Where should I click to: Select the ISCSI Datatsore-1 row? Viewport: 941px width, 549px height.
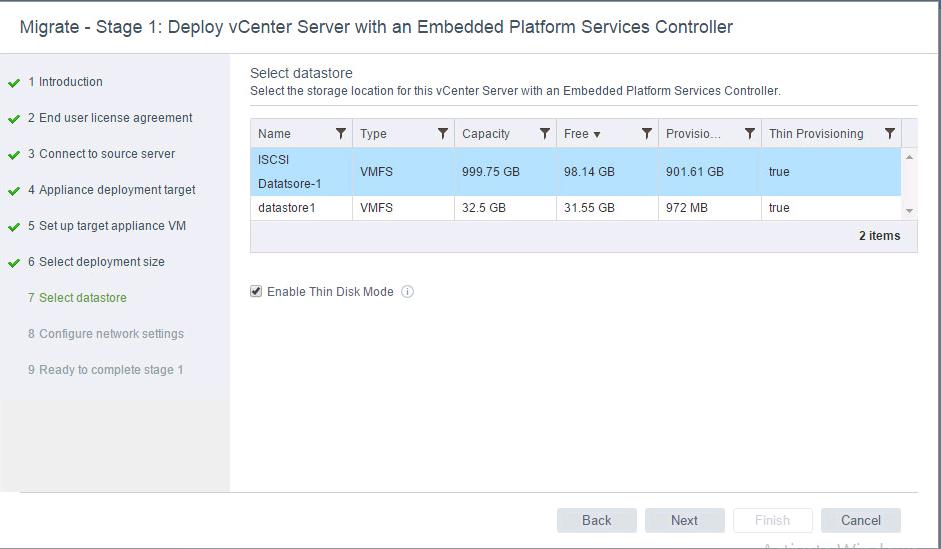[x=576, y=172]
